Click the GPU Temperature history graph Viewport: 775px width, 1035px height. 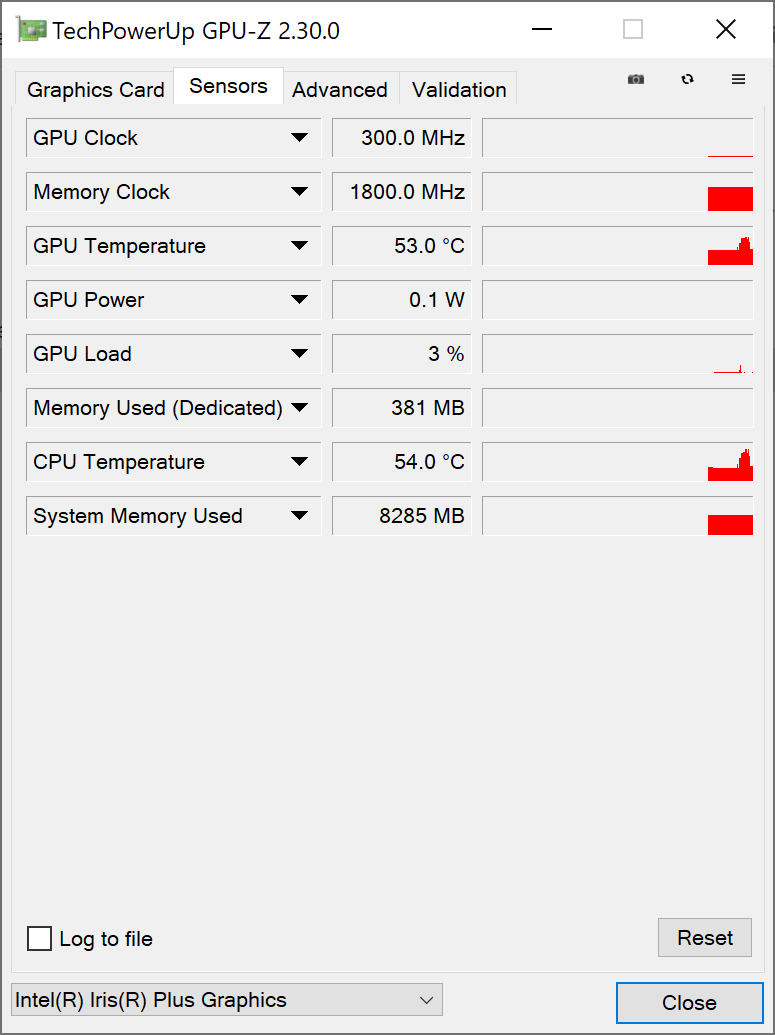point(617,246)
